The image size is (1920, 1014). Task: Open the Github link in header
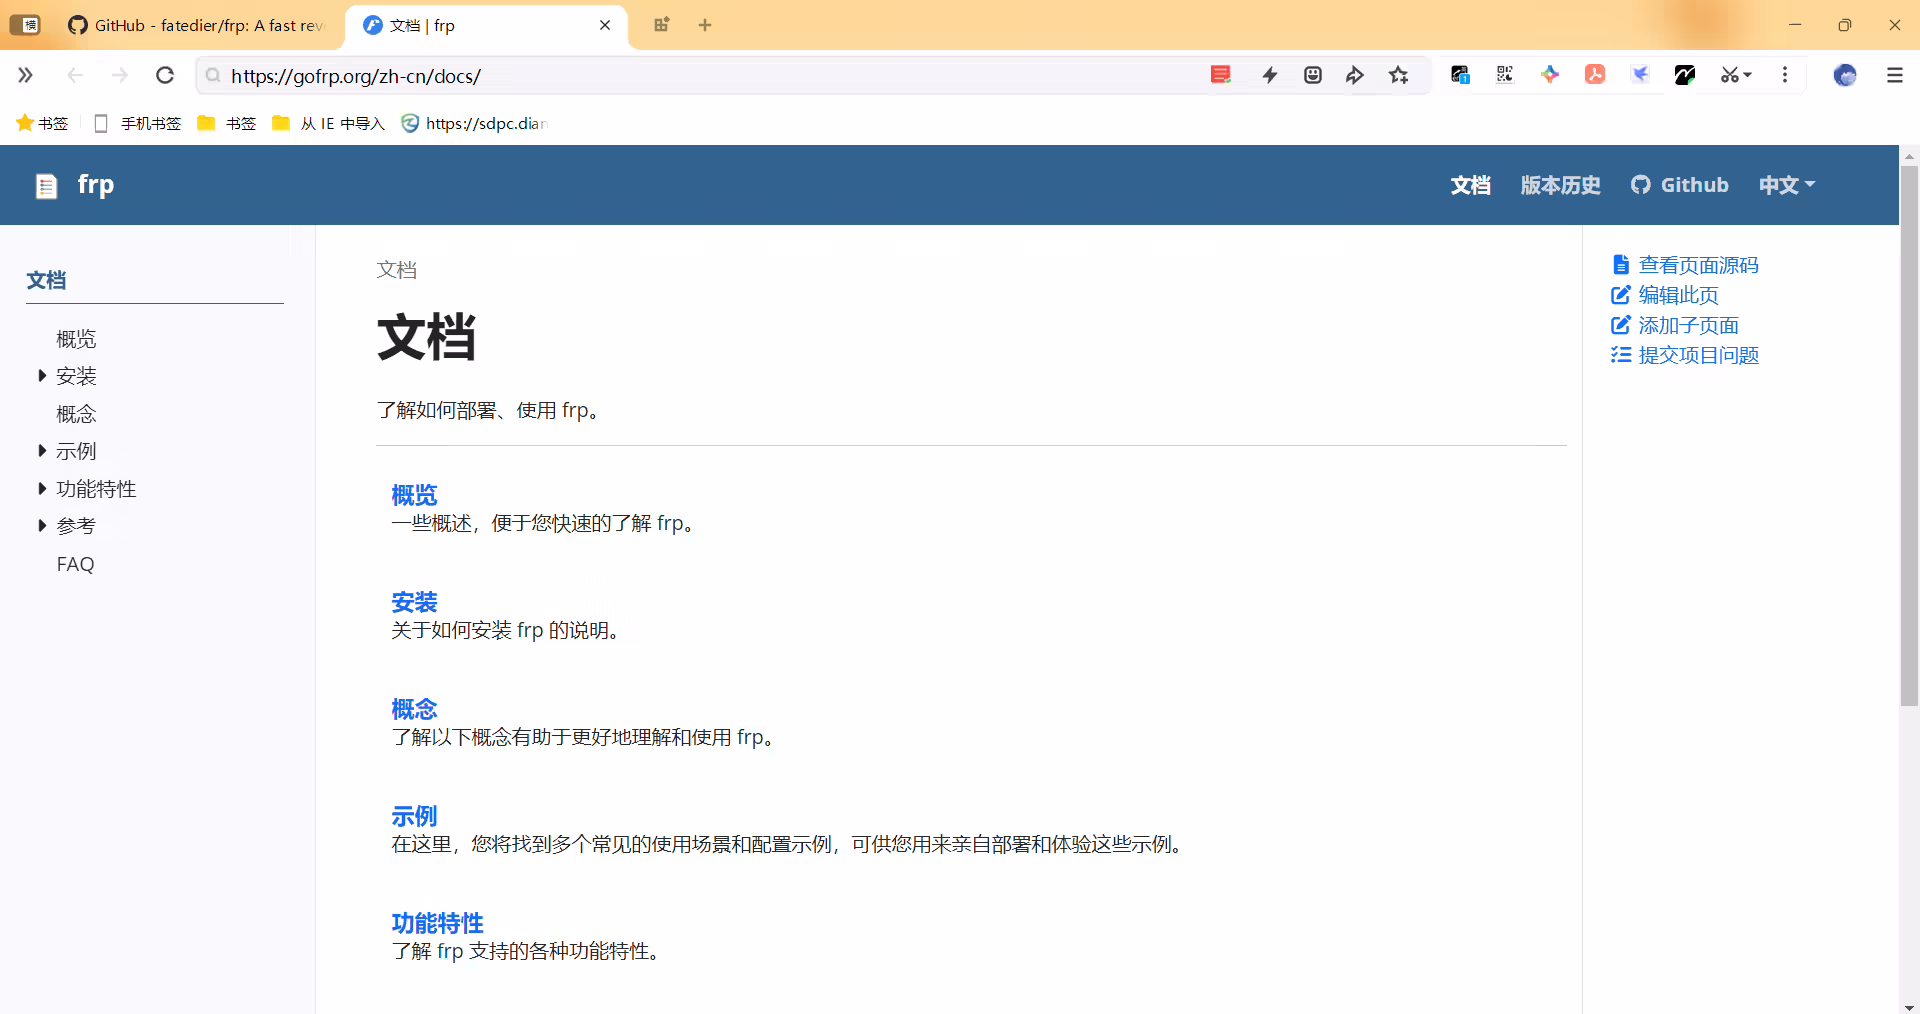pyautogui.click(x=1680, y=185)
